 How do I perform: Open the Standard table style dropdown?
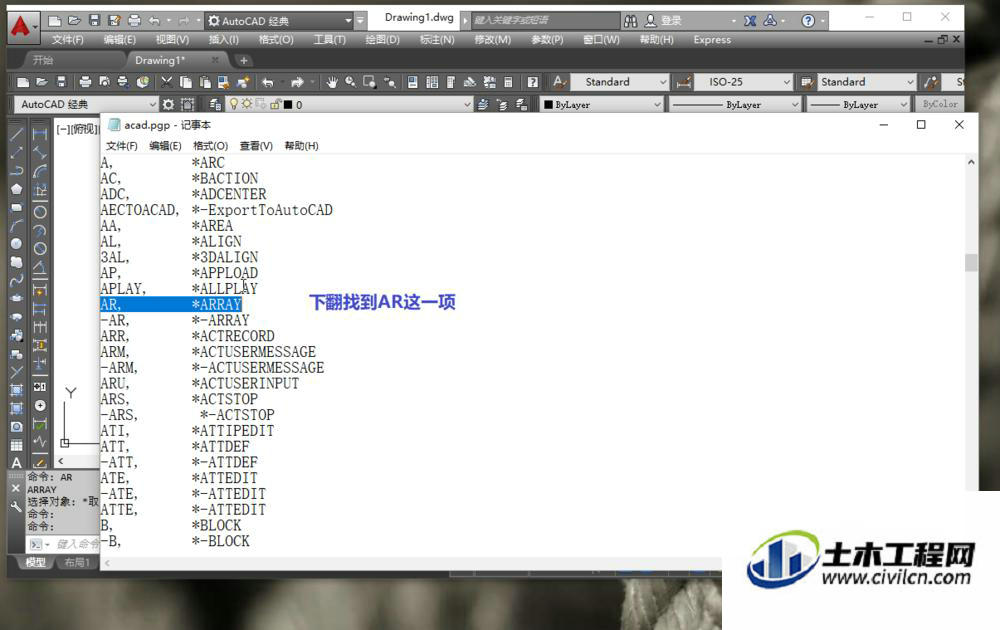(x=910, y=82)
